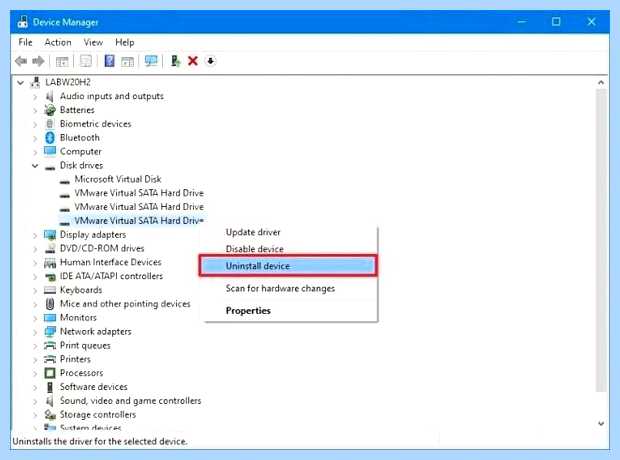The width and height of the screenshot is (620, 460).
Task: Click the Back arrow in toolbar
Action: click(x=21, y=61)
